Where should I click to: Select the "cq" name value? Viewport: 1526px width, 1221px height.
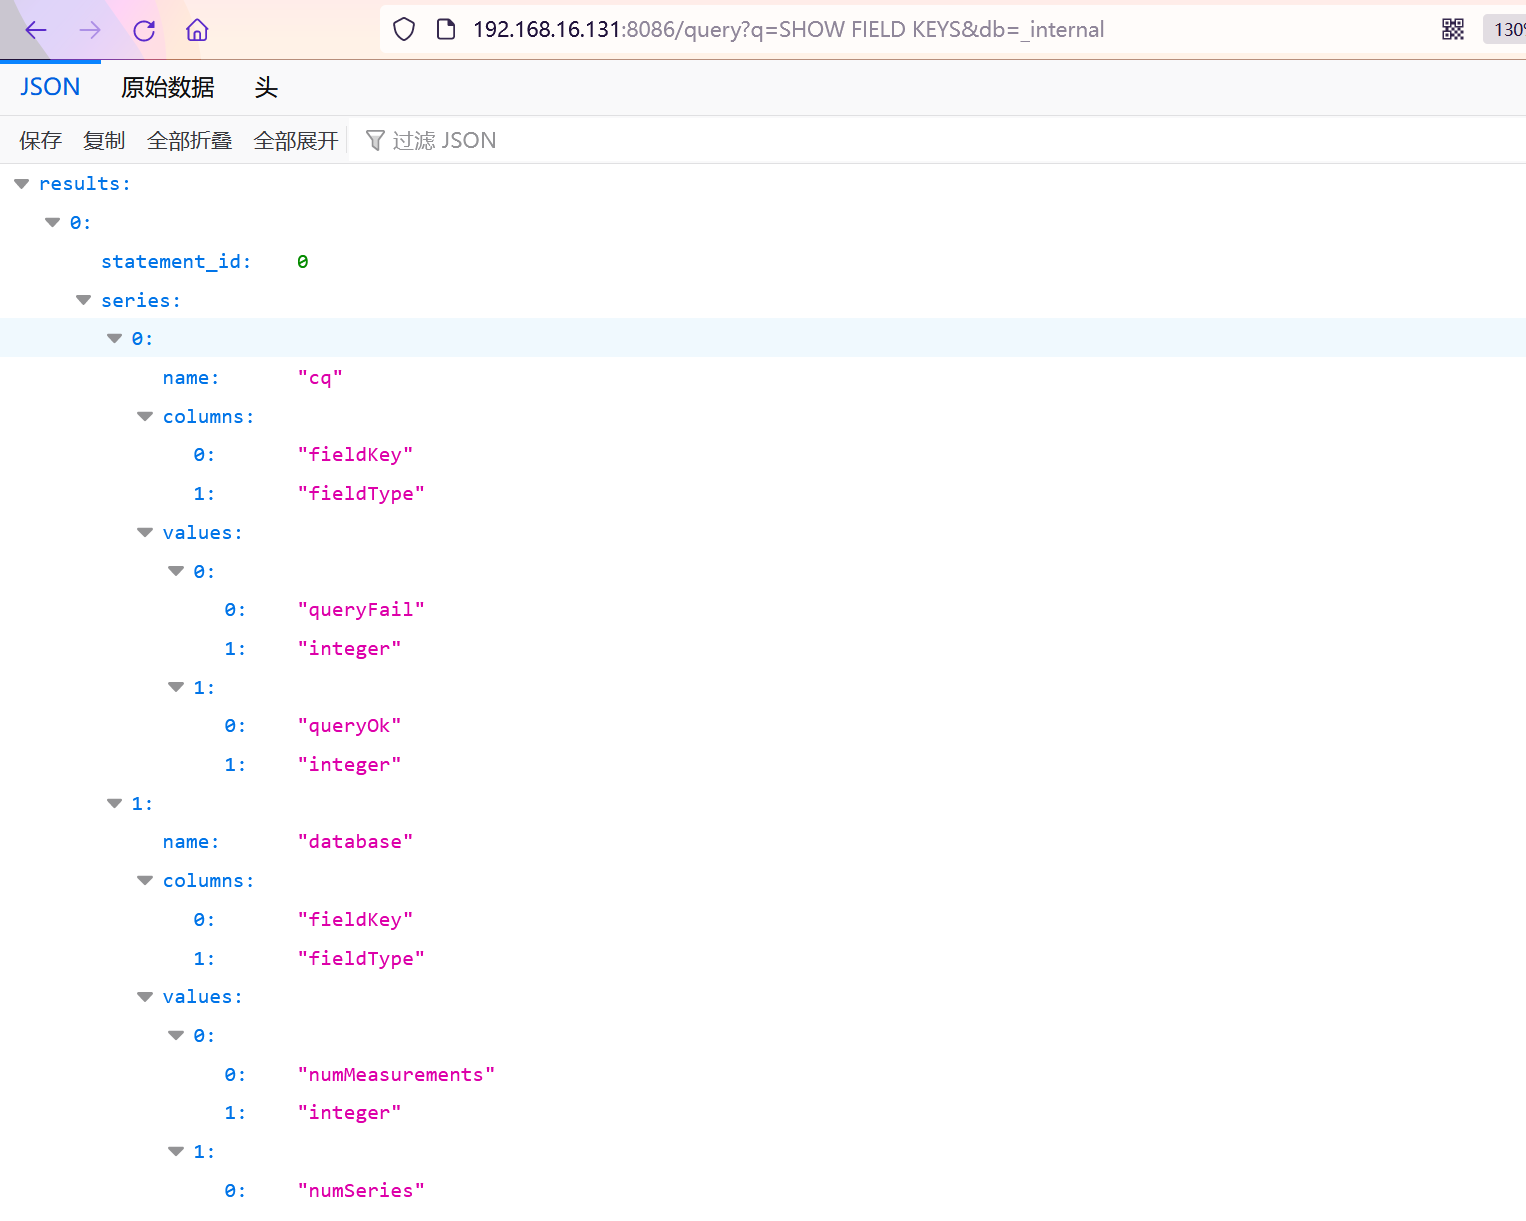320,378
